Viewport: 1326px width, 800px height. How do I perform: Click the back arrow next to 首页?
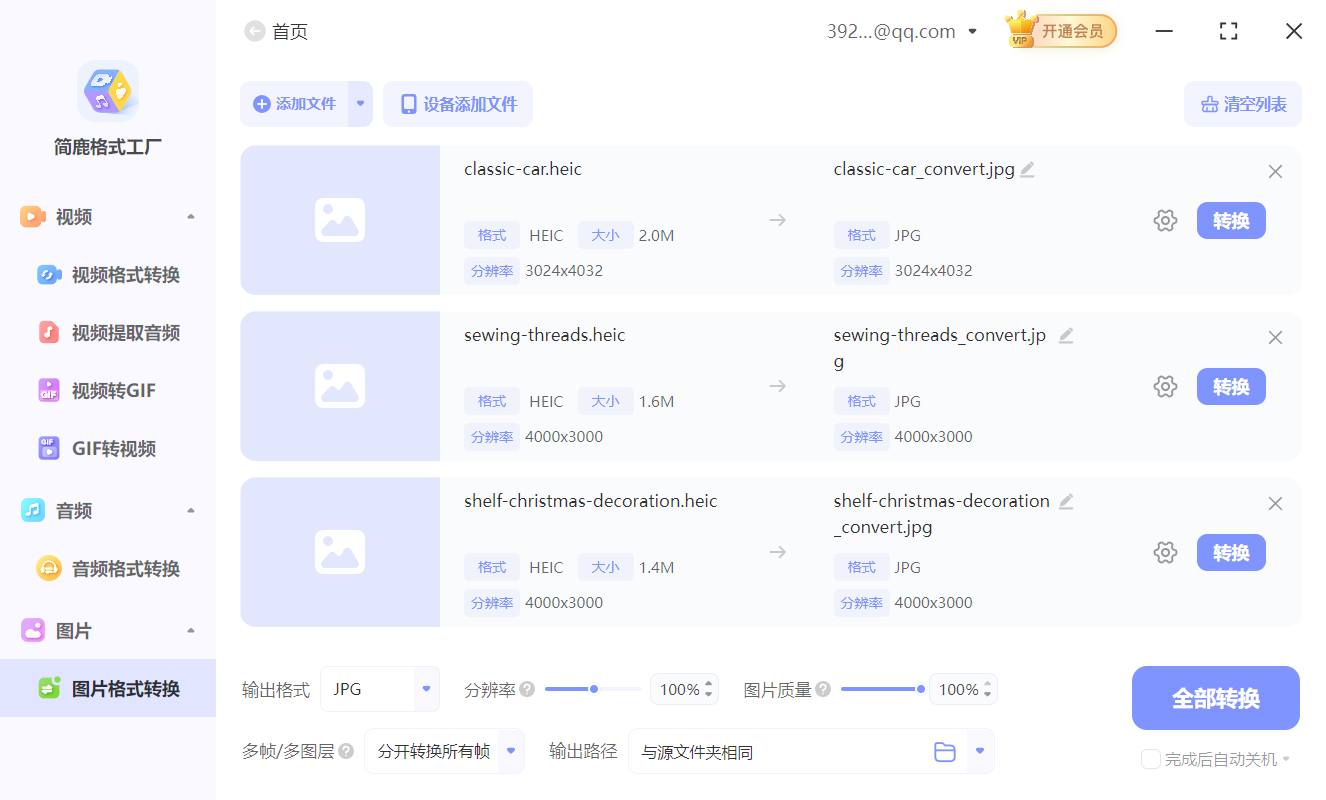255,31
